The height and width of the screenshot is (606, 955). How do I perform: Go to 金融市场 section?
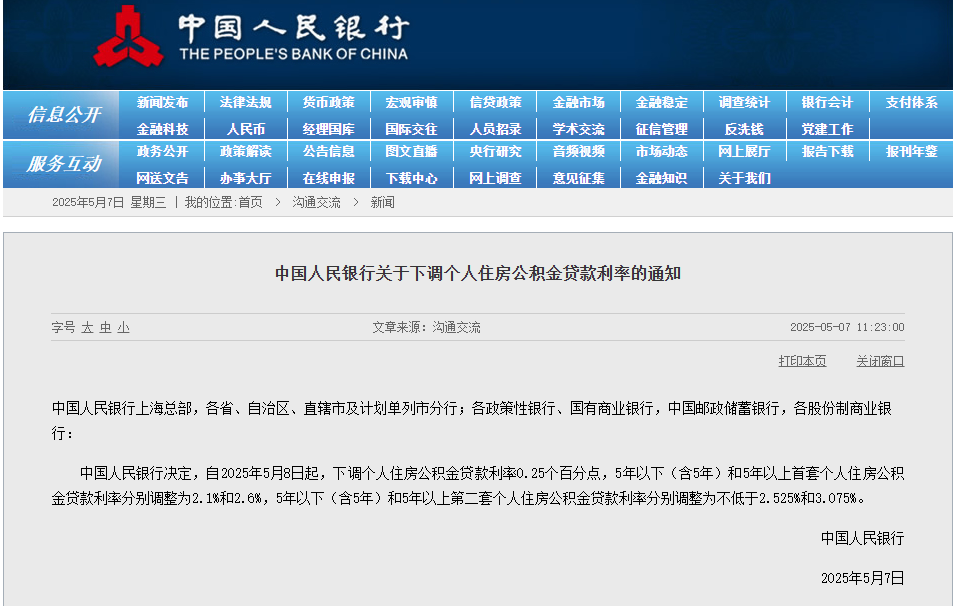(578, 102)
